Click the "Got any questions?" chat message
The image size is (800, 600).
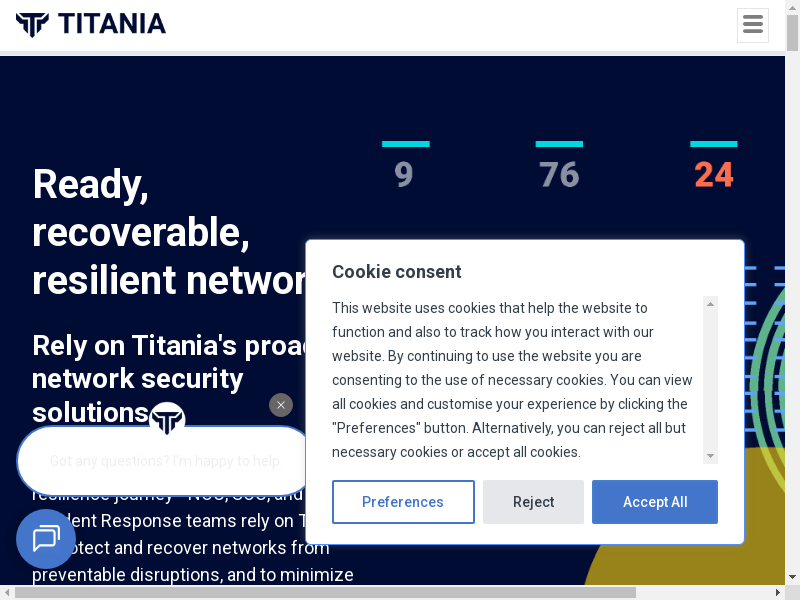pos(165,461)
